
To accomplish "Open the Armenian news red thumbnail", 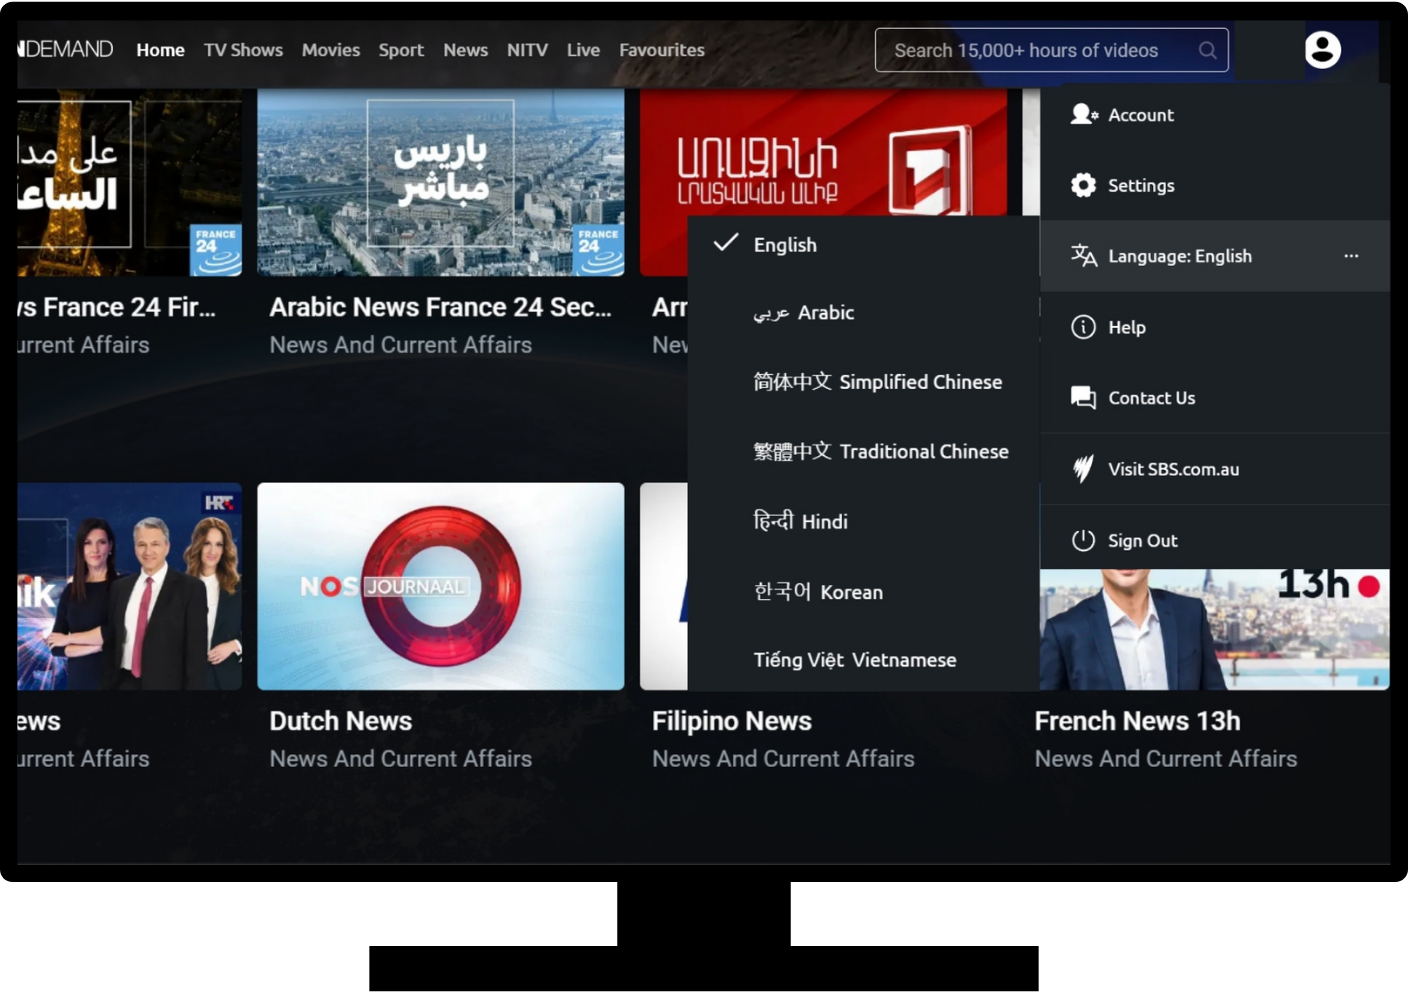I will (x=823, y=152).
